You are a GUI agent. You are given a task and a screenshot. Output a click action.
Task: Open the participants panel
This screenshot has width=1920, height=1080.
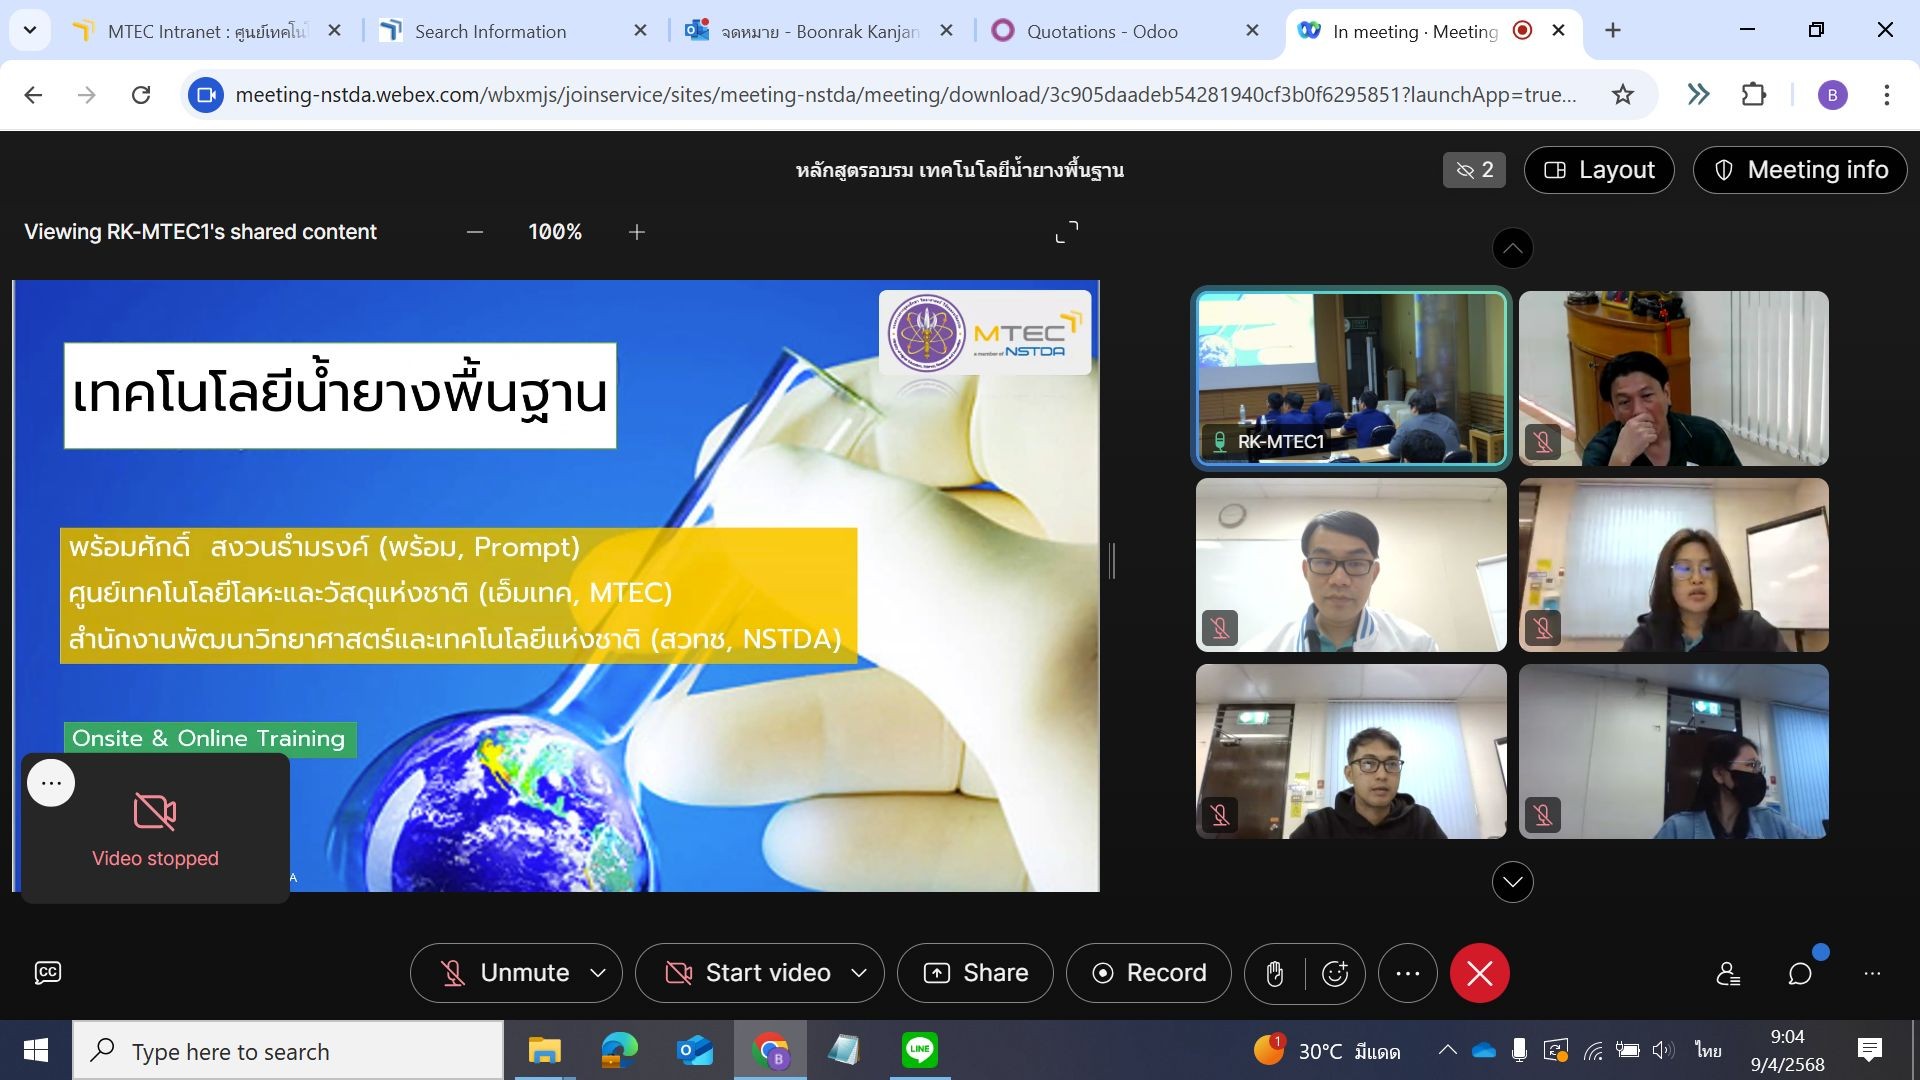click(1728, 973)
